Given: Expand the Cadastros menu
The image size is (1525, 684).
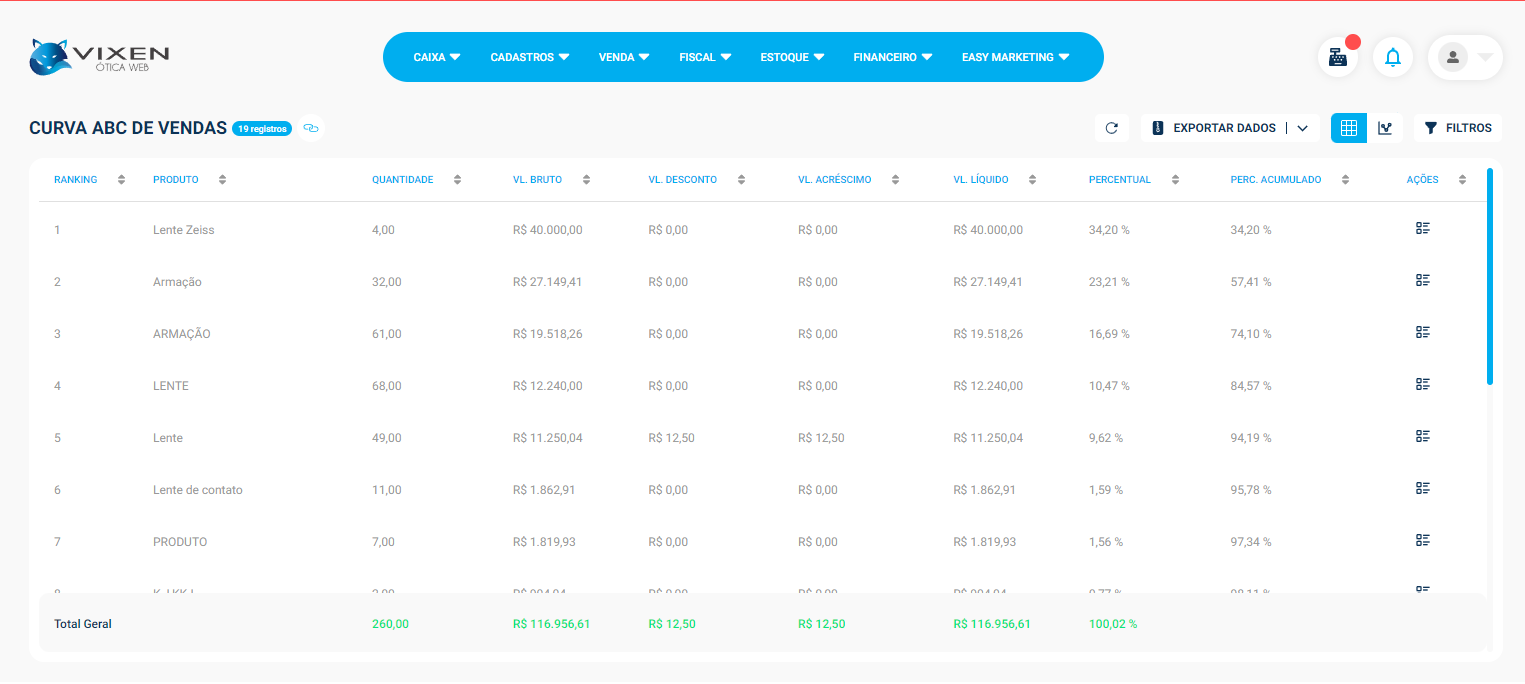Looking at the screenshot, I should tap(529, 57).
